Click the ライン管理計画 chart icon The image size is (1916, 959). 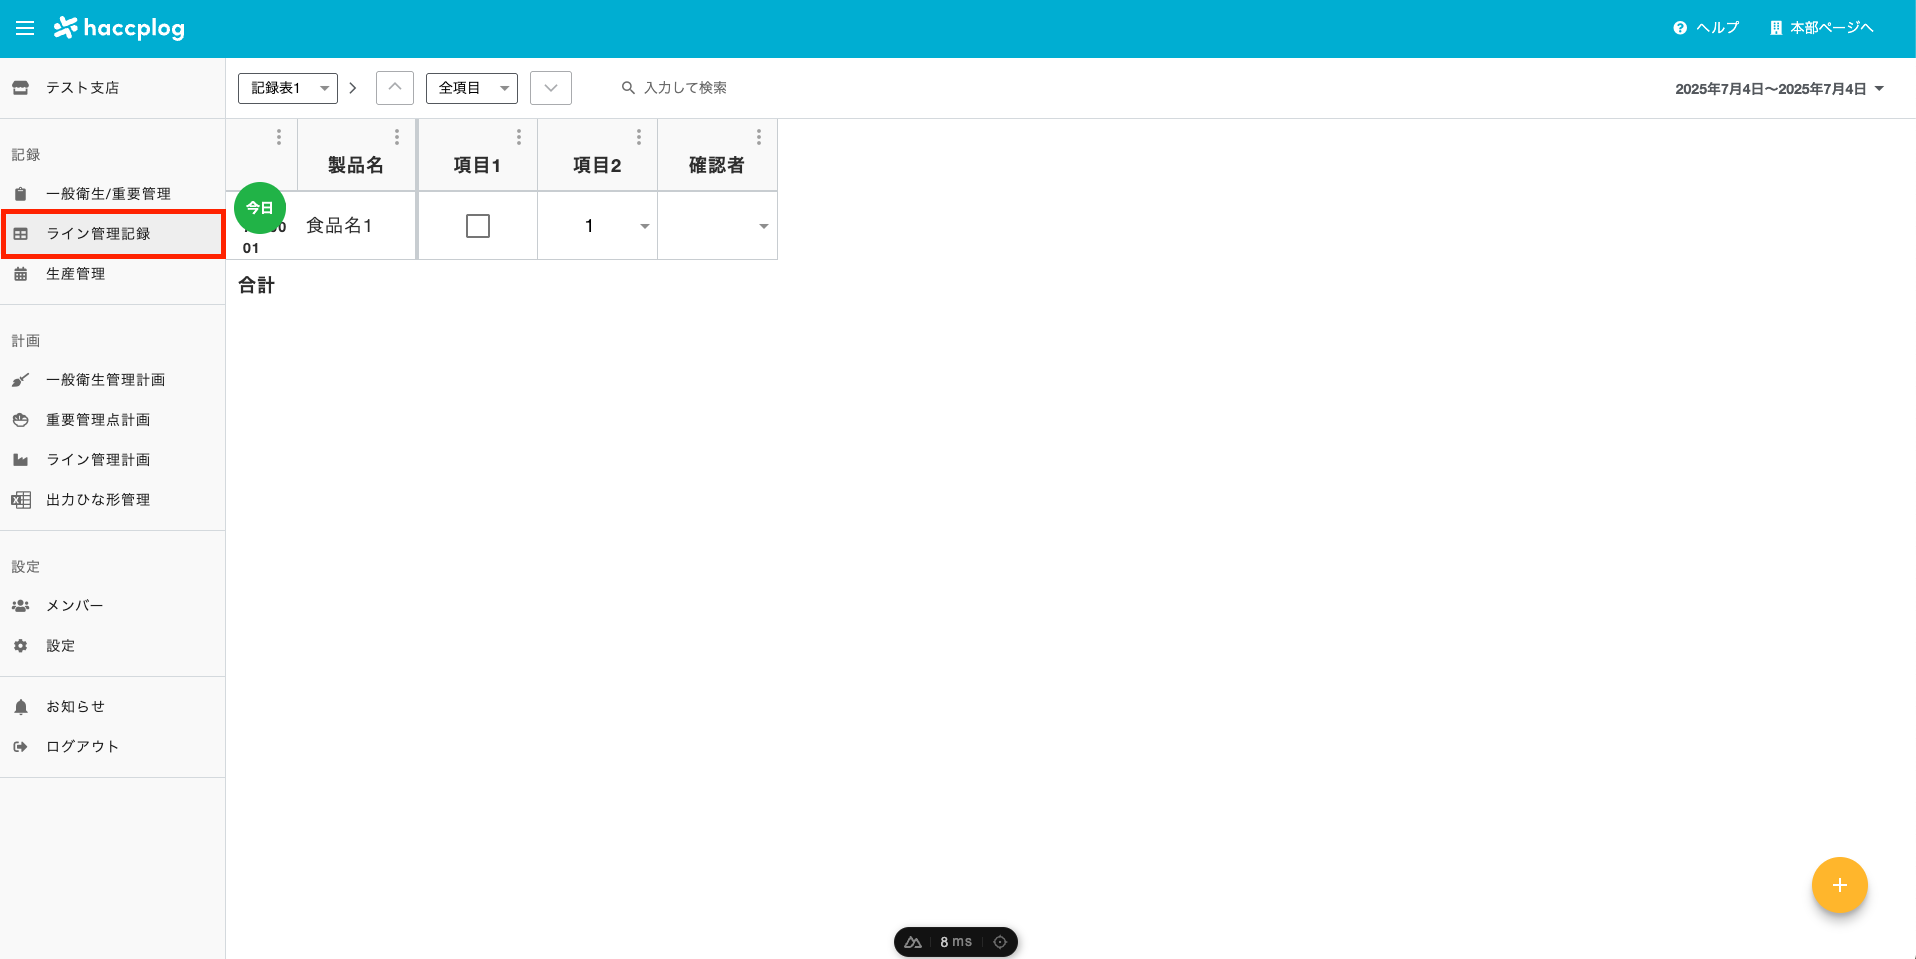21,459
